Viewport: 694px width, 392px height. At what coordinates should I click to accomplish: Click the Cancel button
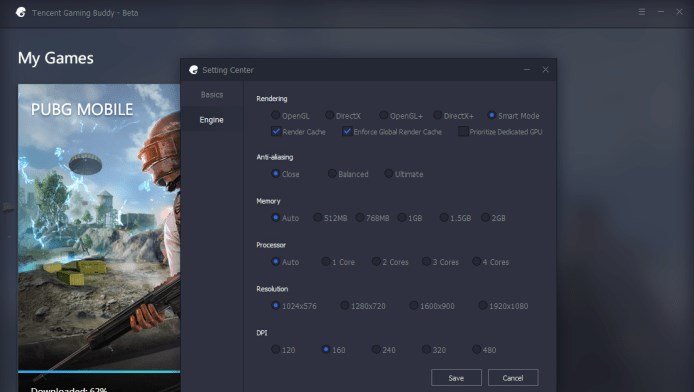[x=513, y=378]
